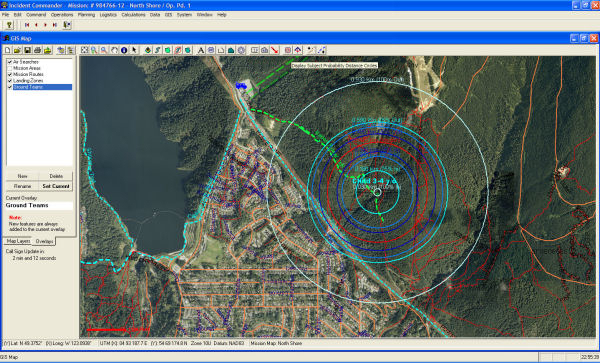Open the Calculations menu
Viewport: 600px width, 363px height.
point(133,15)
